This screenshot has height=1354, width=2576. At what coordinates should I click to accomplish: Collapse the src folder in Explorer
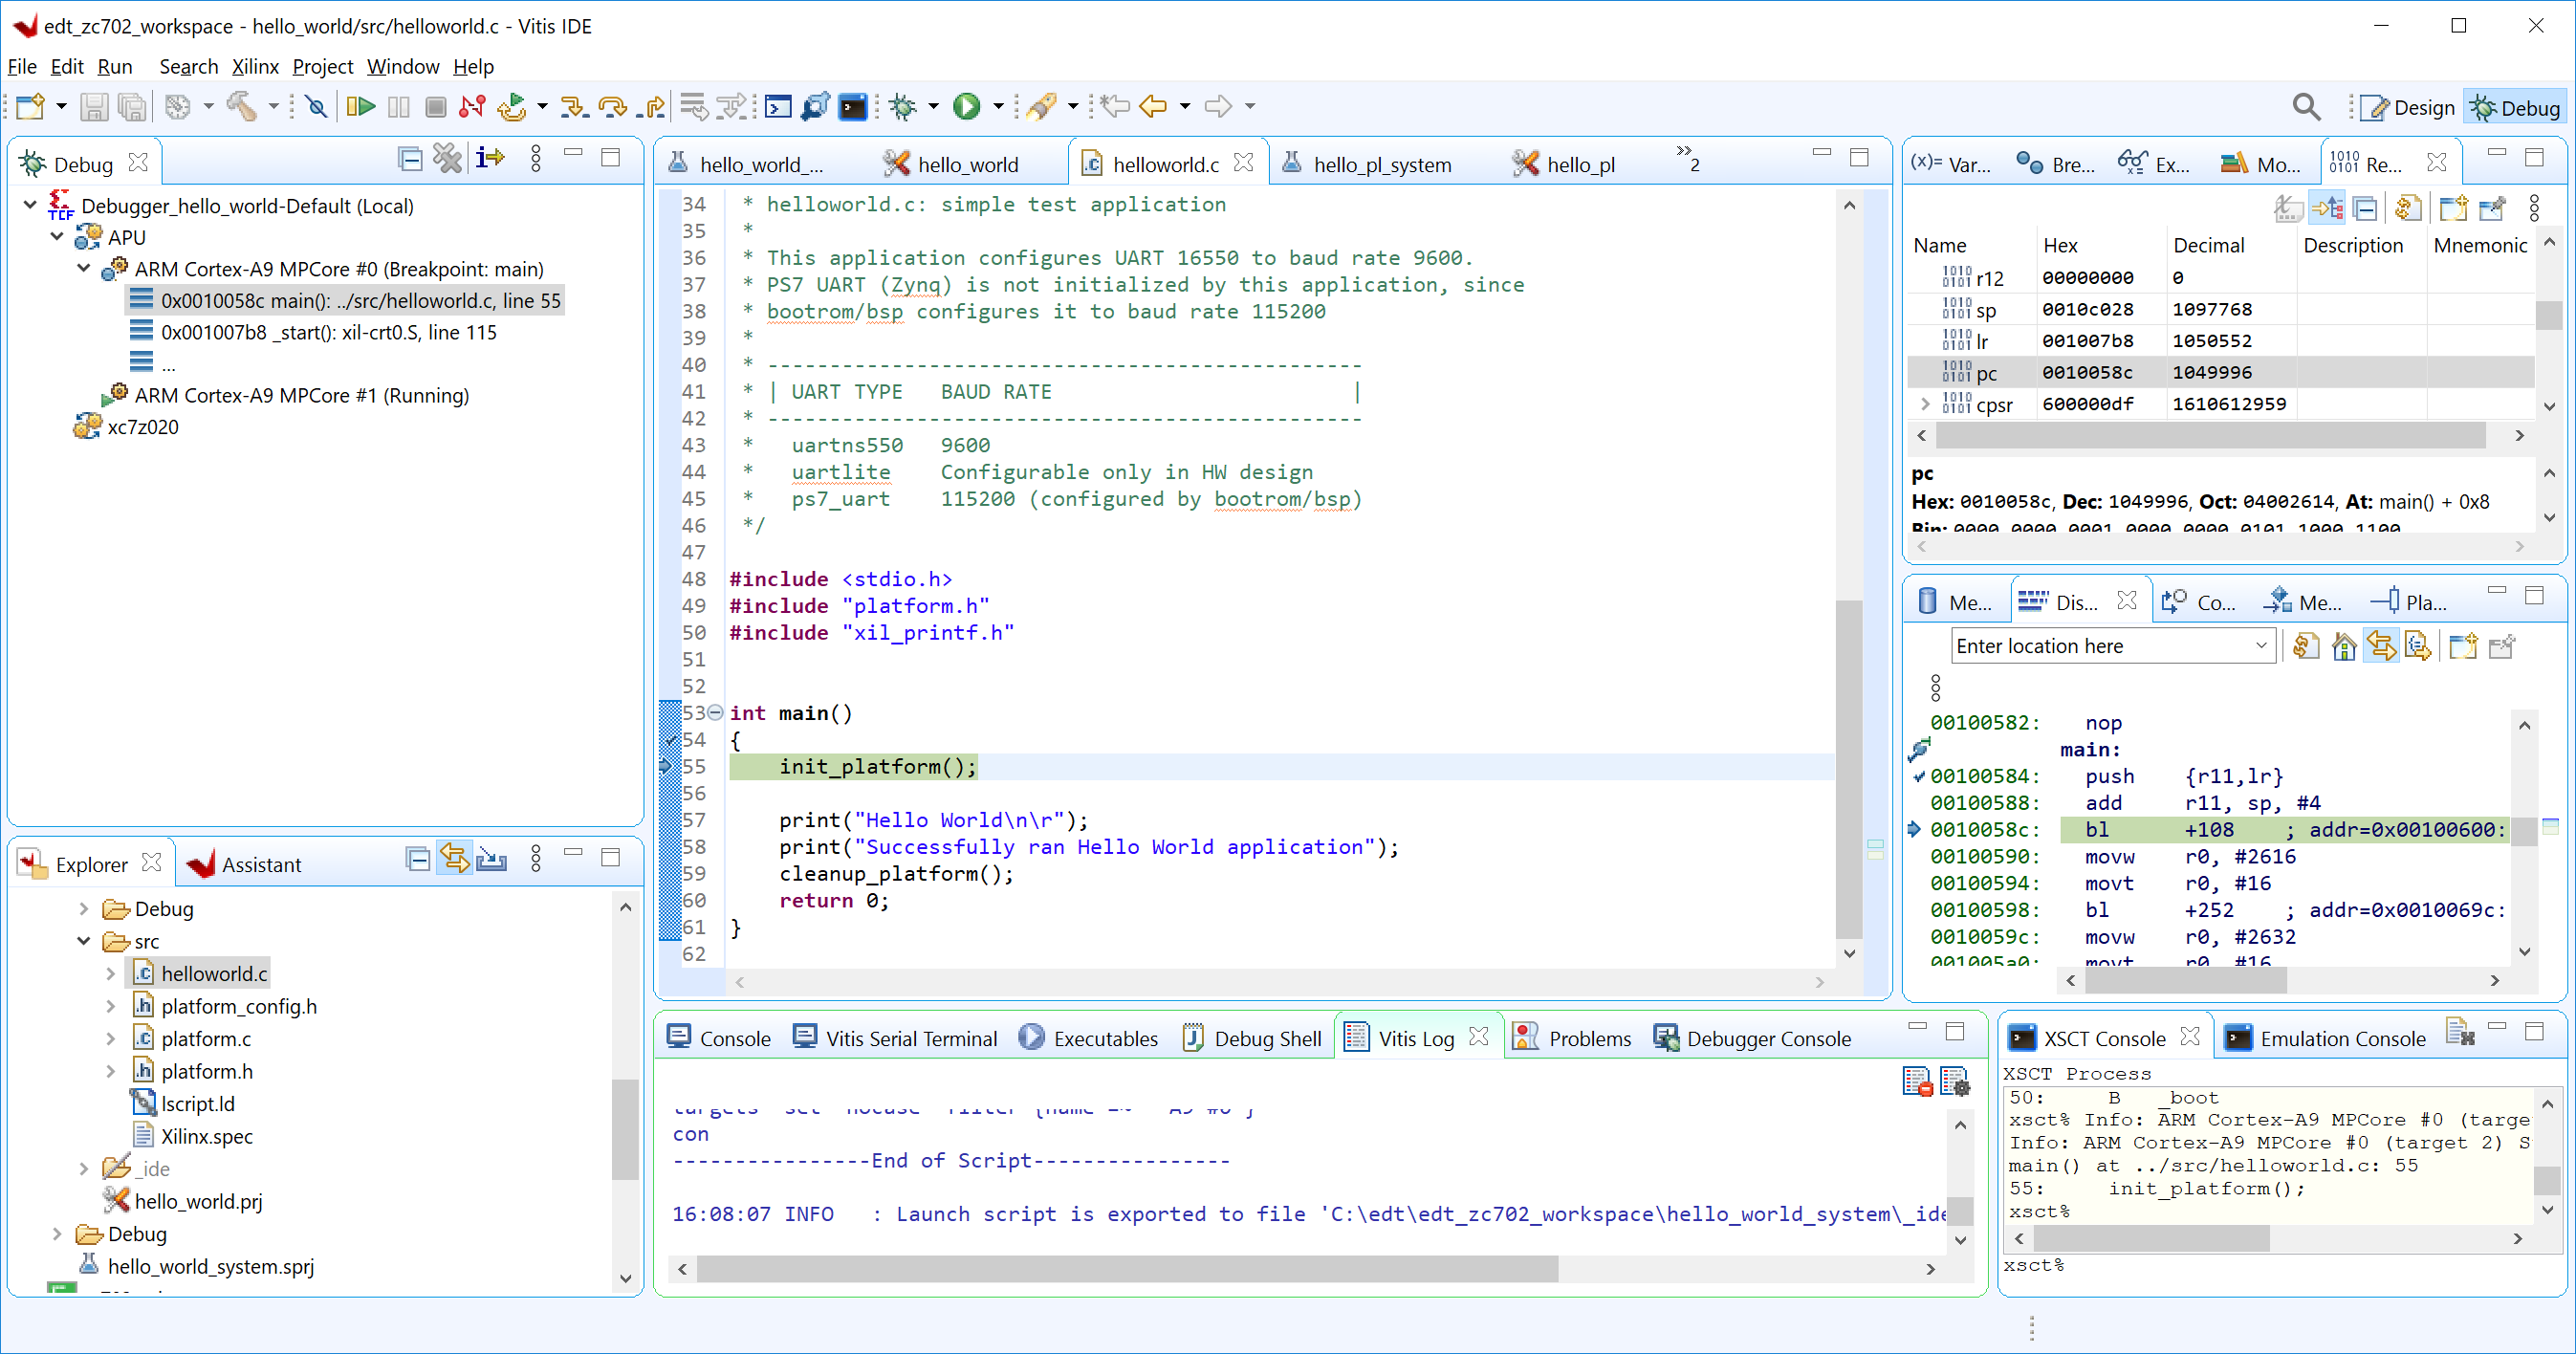[x=85, y=941]
